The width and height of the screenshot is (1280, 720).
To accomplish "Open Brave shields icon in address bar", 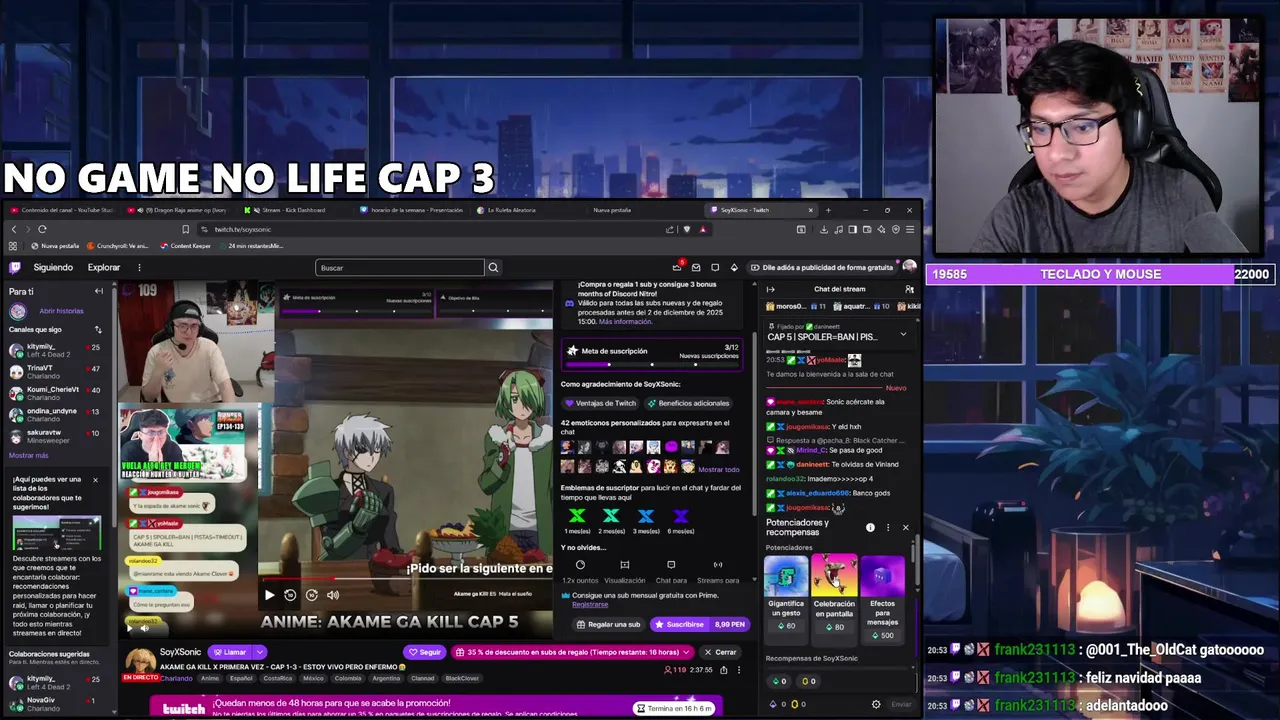I will coord(686,229).
